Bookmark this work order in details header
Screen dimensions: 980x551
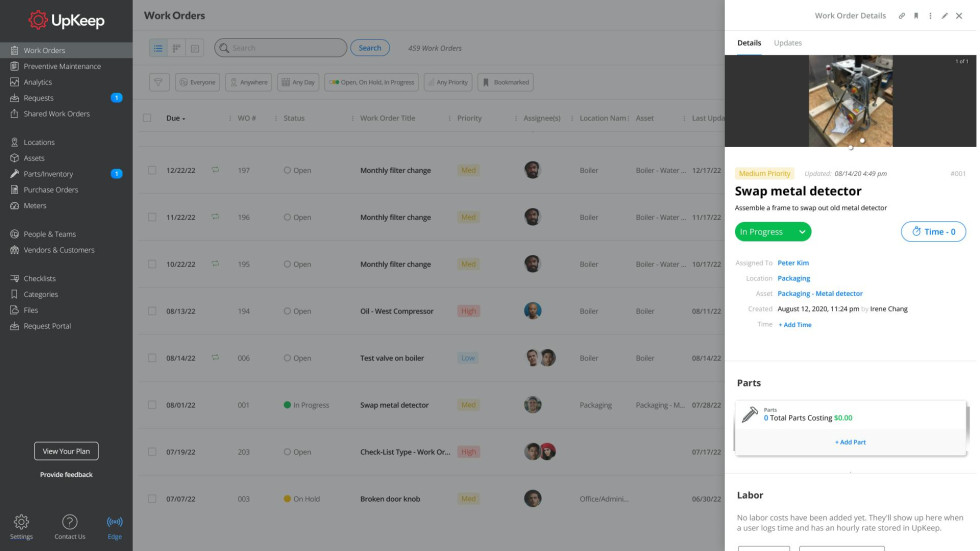click(917, 16)
